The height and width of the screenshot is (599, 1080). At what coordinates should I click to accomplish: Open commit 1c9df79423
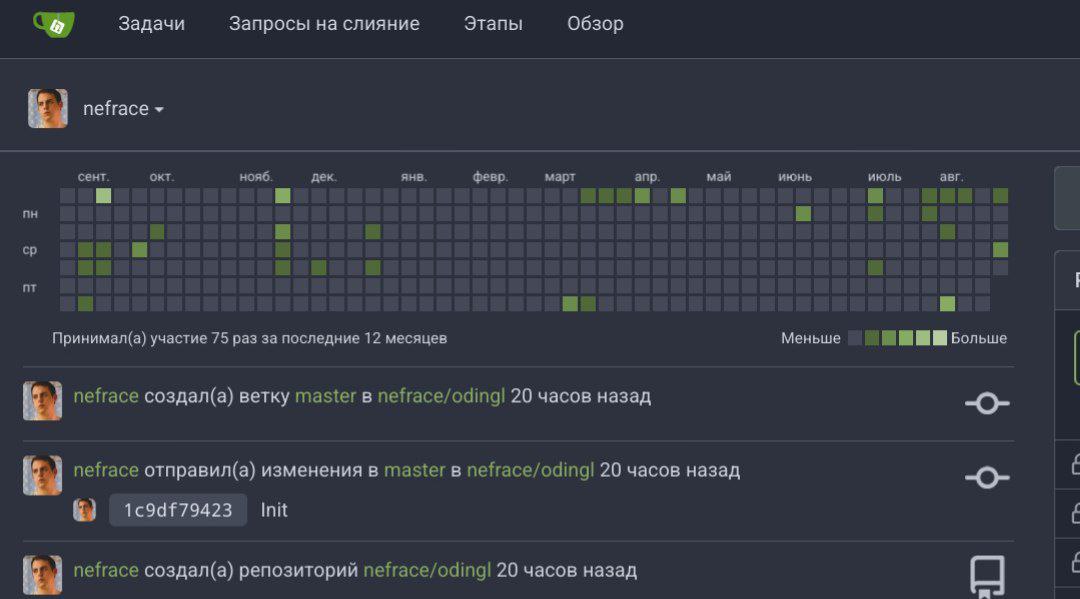[x=178, y=510]
